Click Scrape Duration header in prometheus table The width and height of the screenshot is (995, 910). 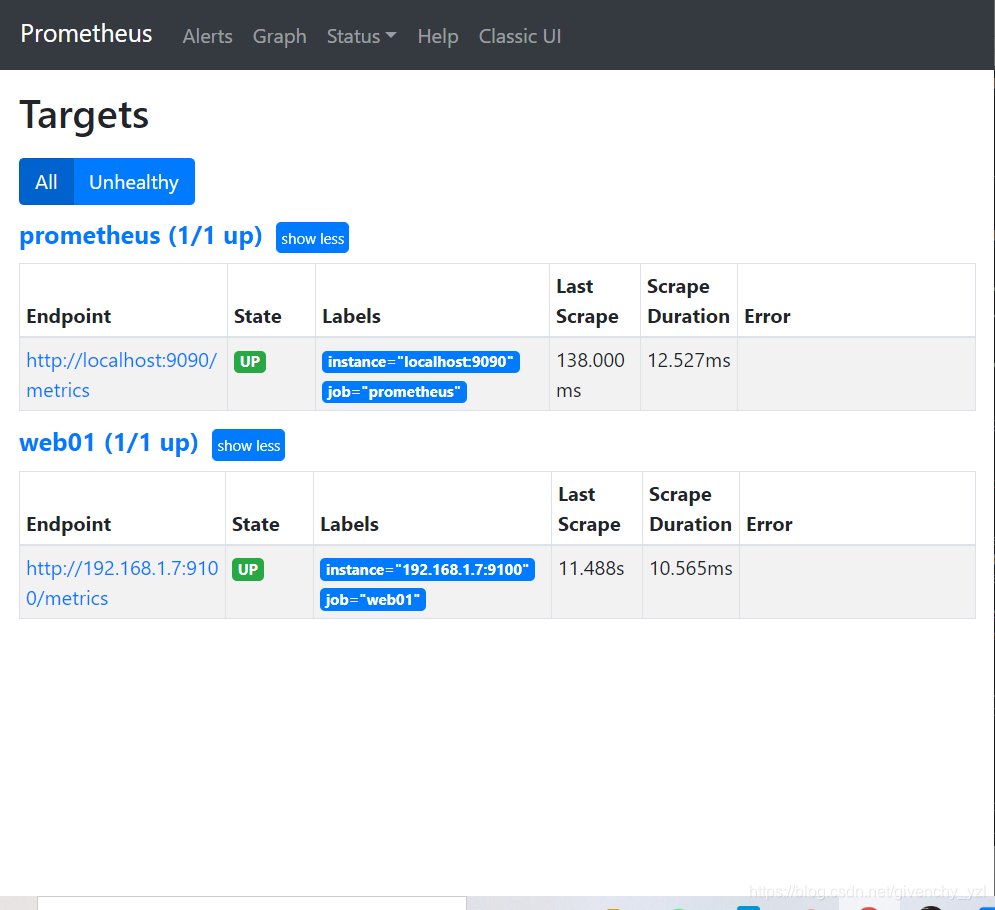pos(689,301)
